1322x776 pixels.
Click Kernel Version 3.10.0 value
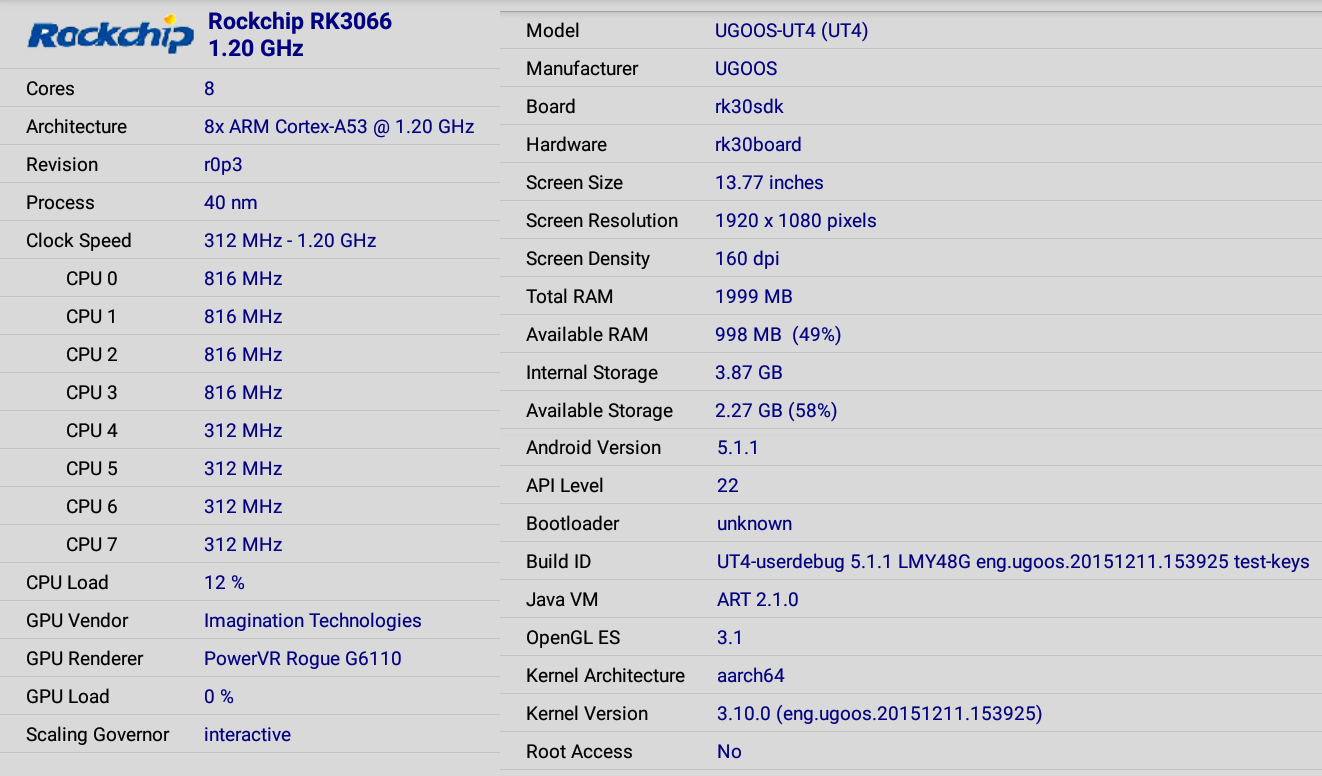click(x=880, y=713)
